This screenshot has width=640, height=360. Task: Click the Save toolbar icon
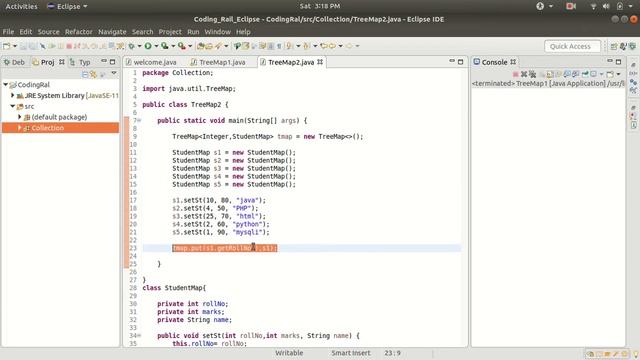(x=23, y=46)
